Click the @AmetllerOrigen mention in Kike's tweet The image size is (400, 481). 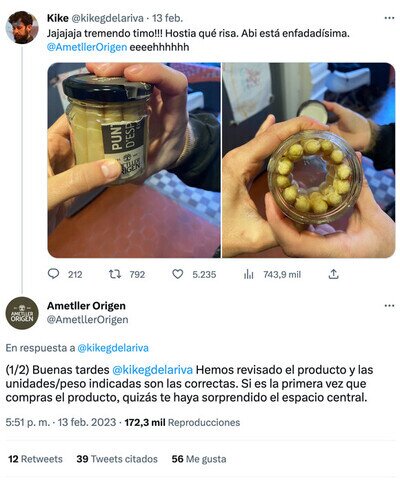pos(87,47)
